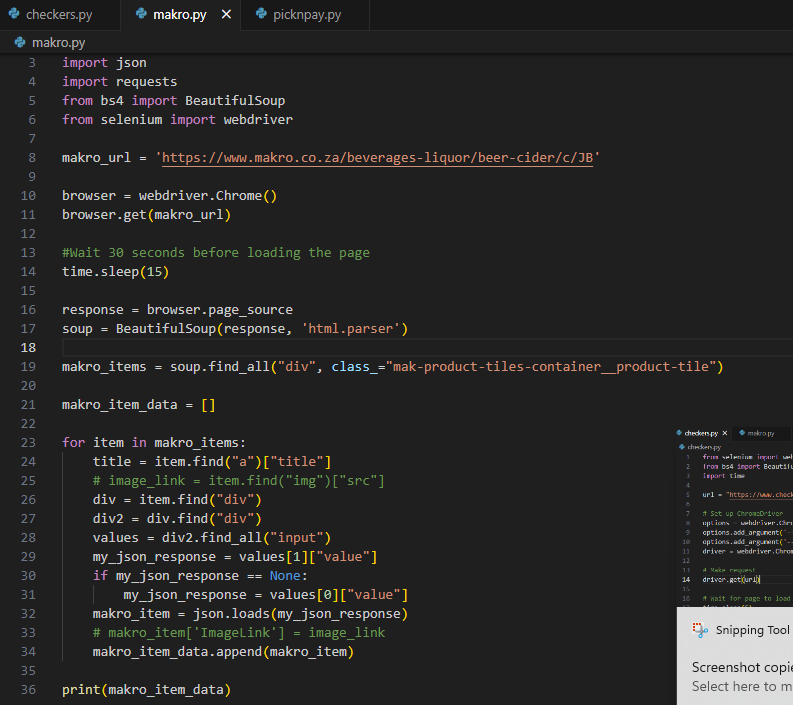The image size is (793, 705).
Task: Click the Snipping Tool notification title
Action: (x=752, y=630)
